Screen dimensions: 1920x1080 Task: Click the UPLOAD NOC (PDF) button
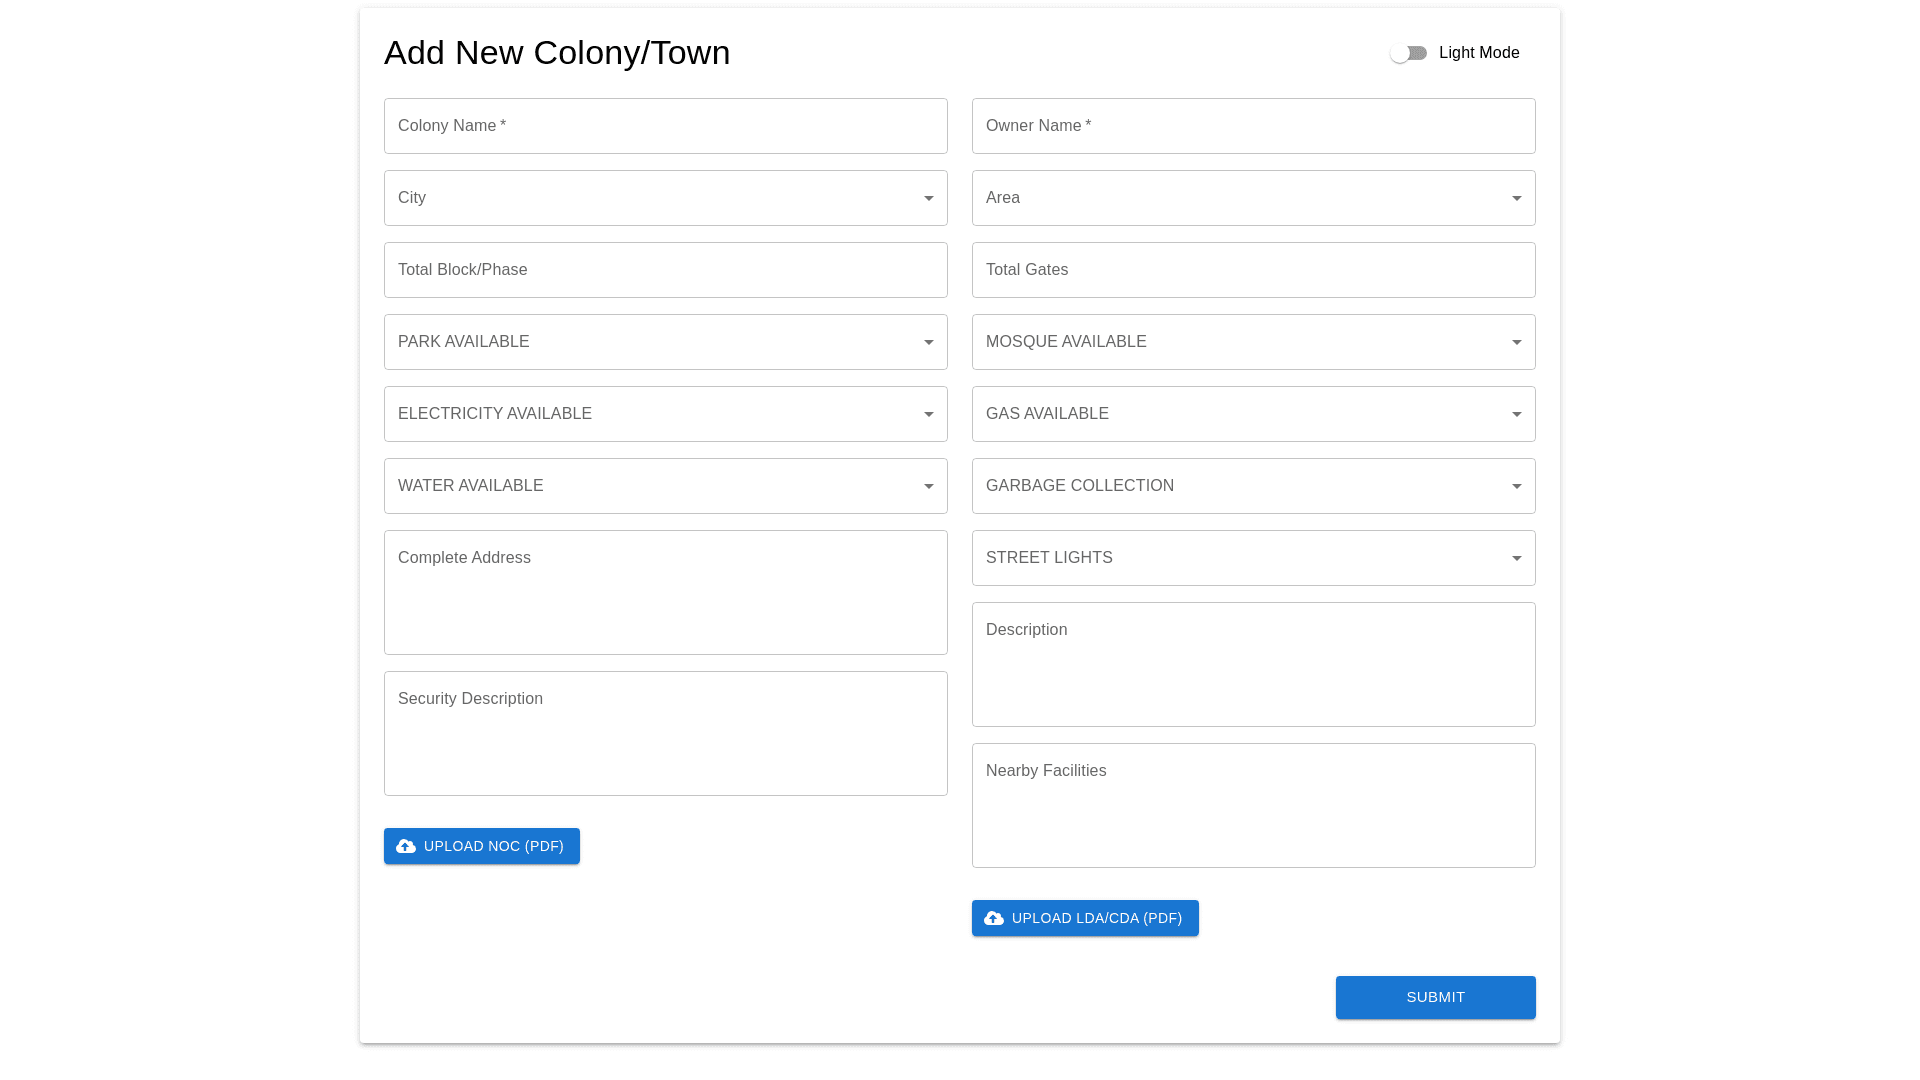coord(481,845)
